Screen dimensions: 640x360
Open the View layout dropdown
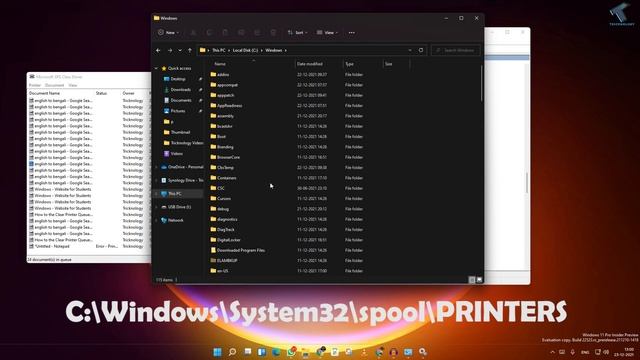click(x=327, y=32)
